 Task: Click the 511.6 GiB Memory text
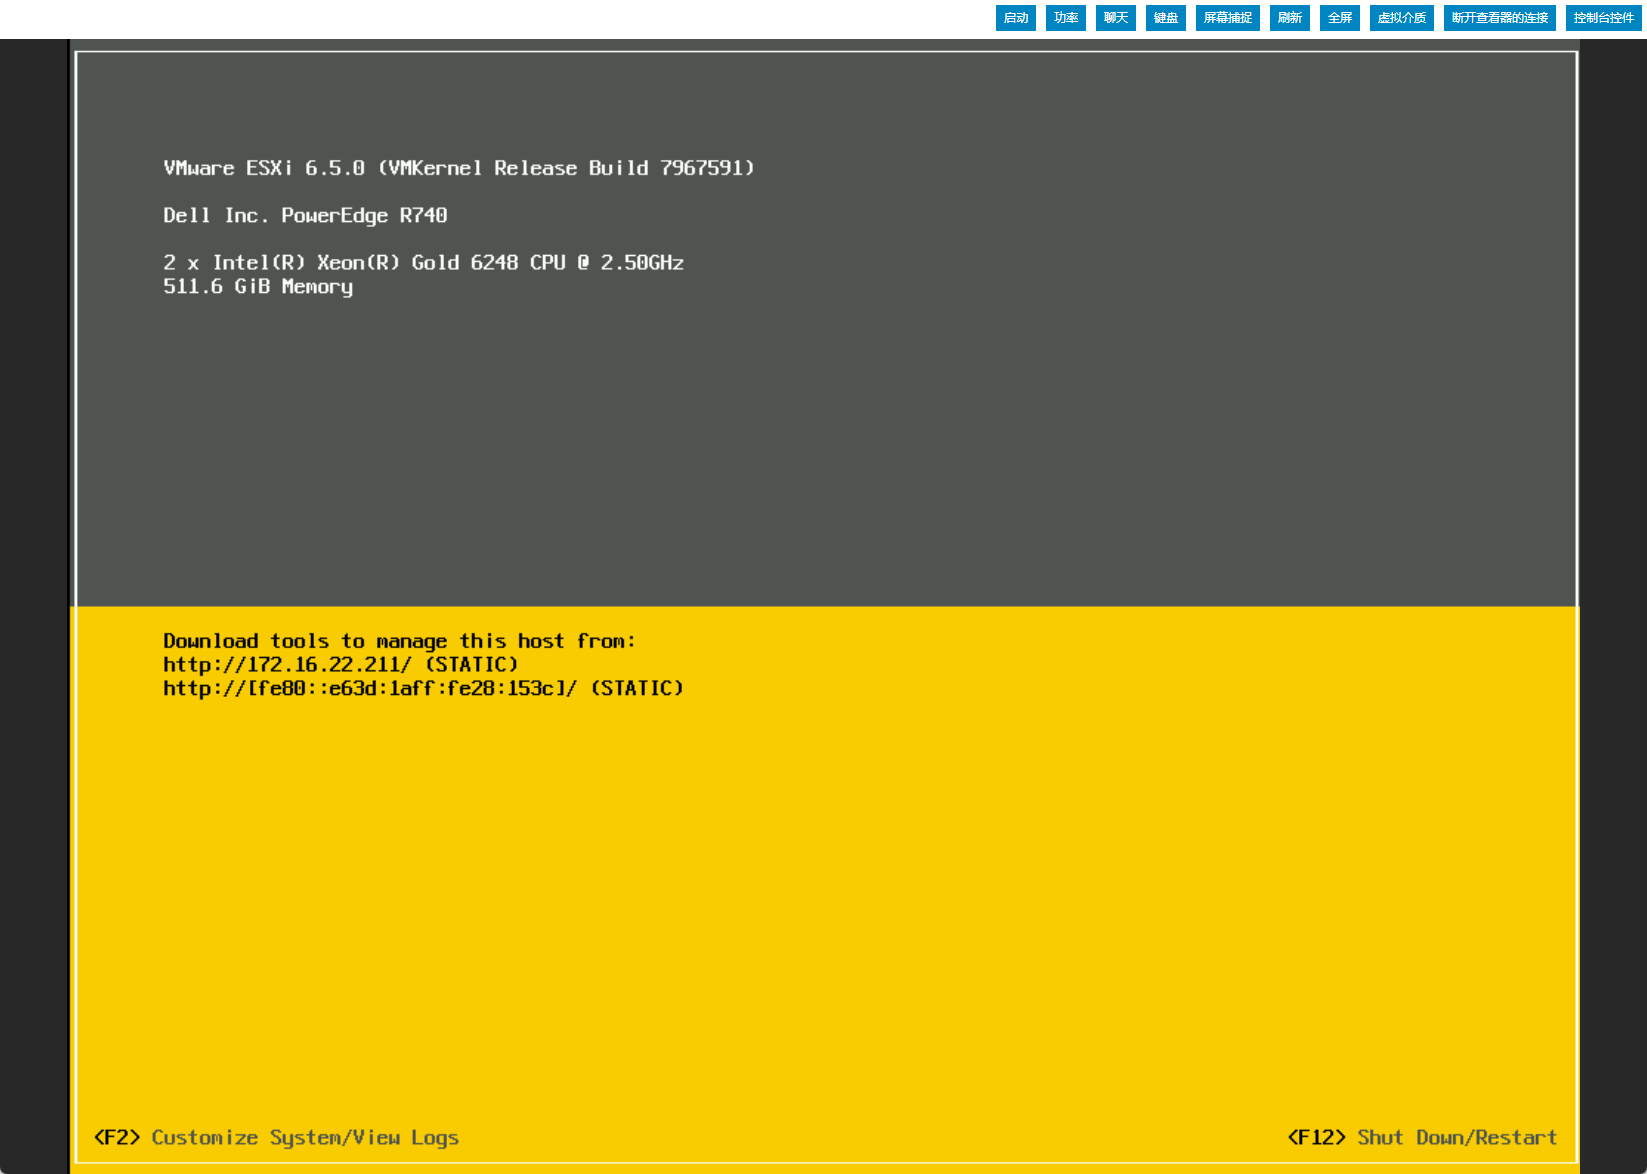pyautogui.click(x=258, y=287)
